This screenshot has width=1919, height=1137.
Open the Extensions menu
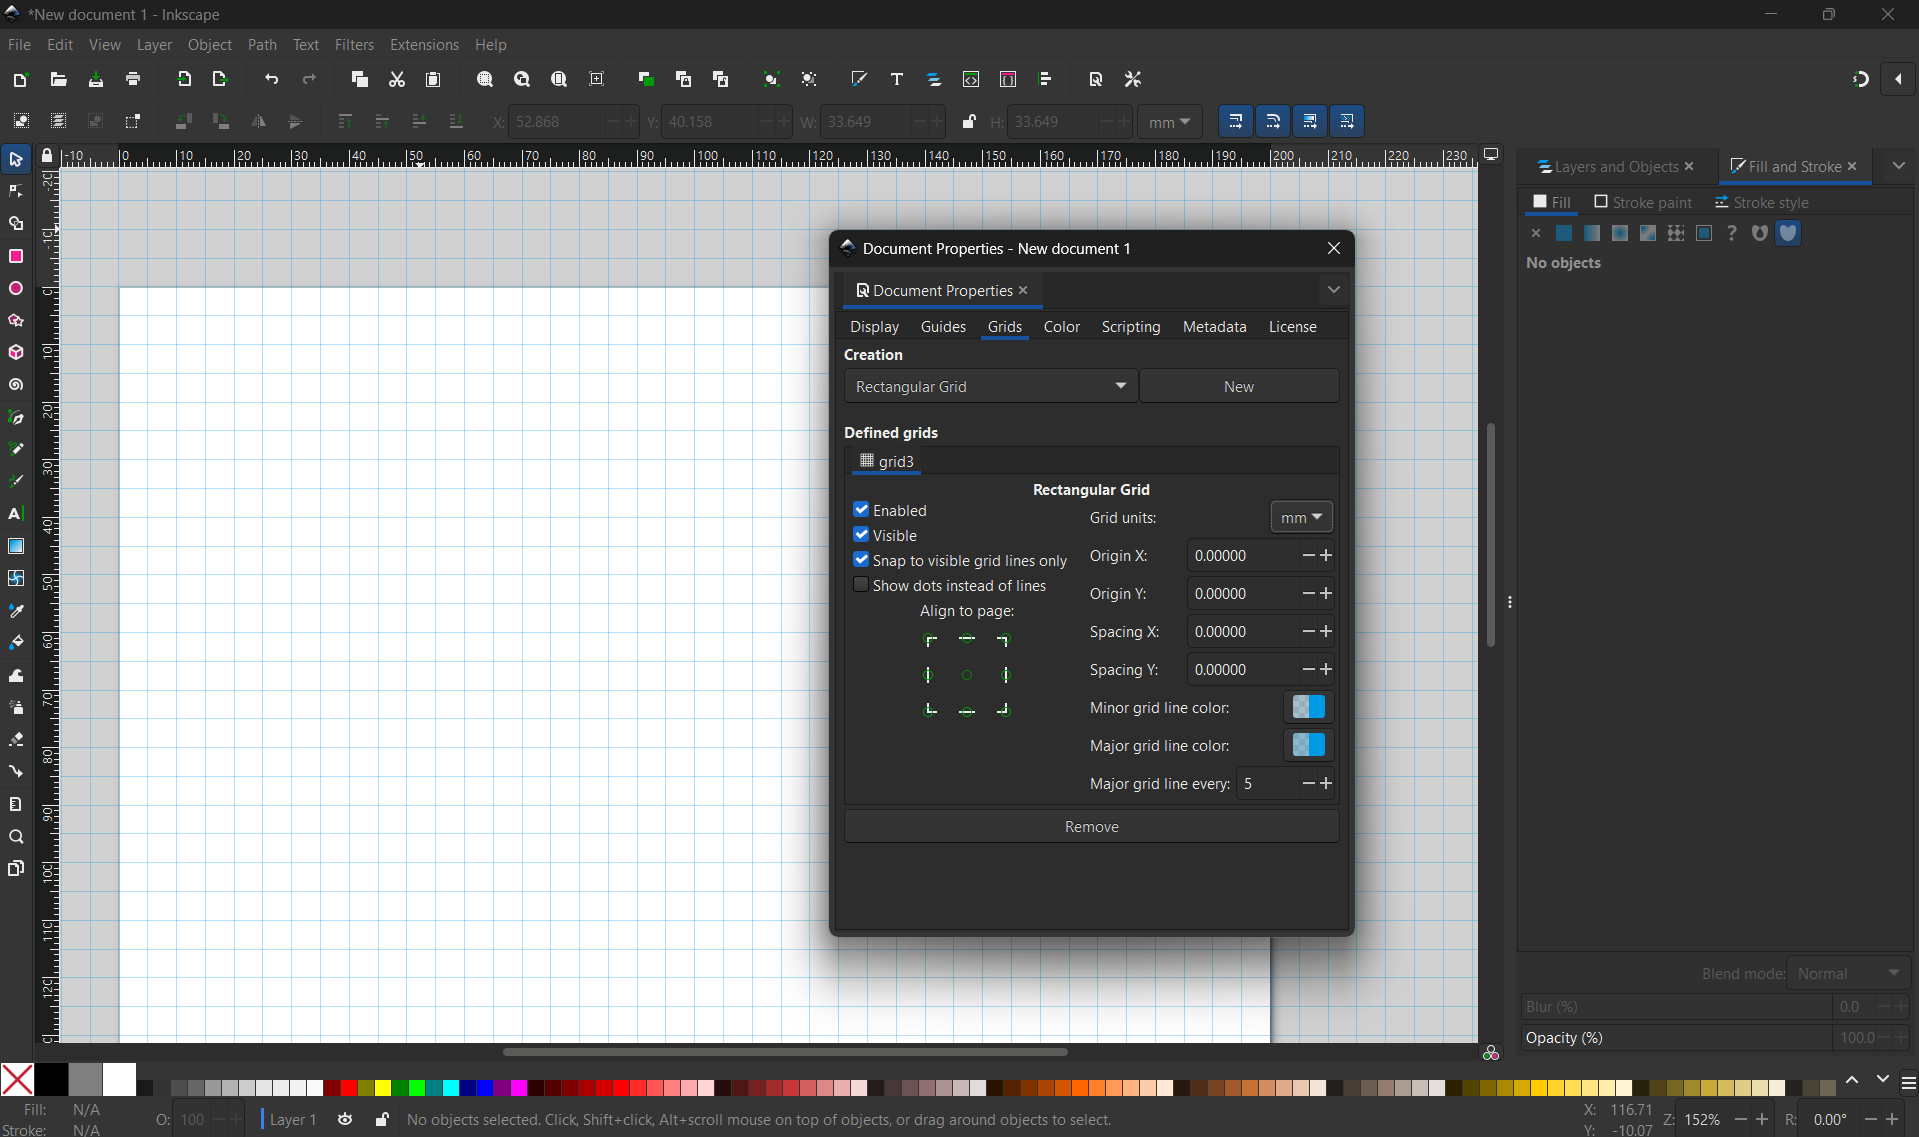click(424, 45)
